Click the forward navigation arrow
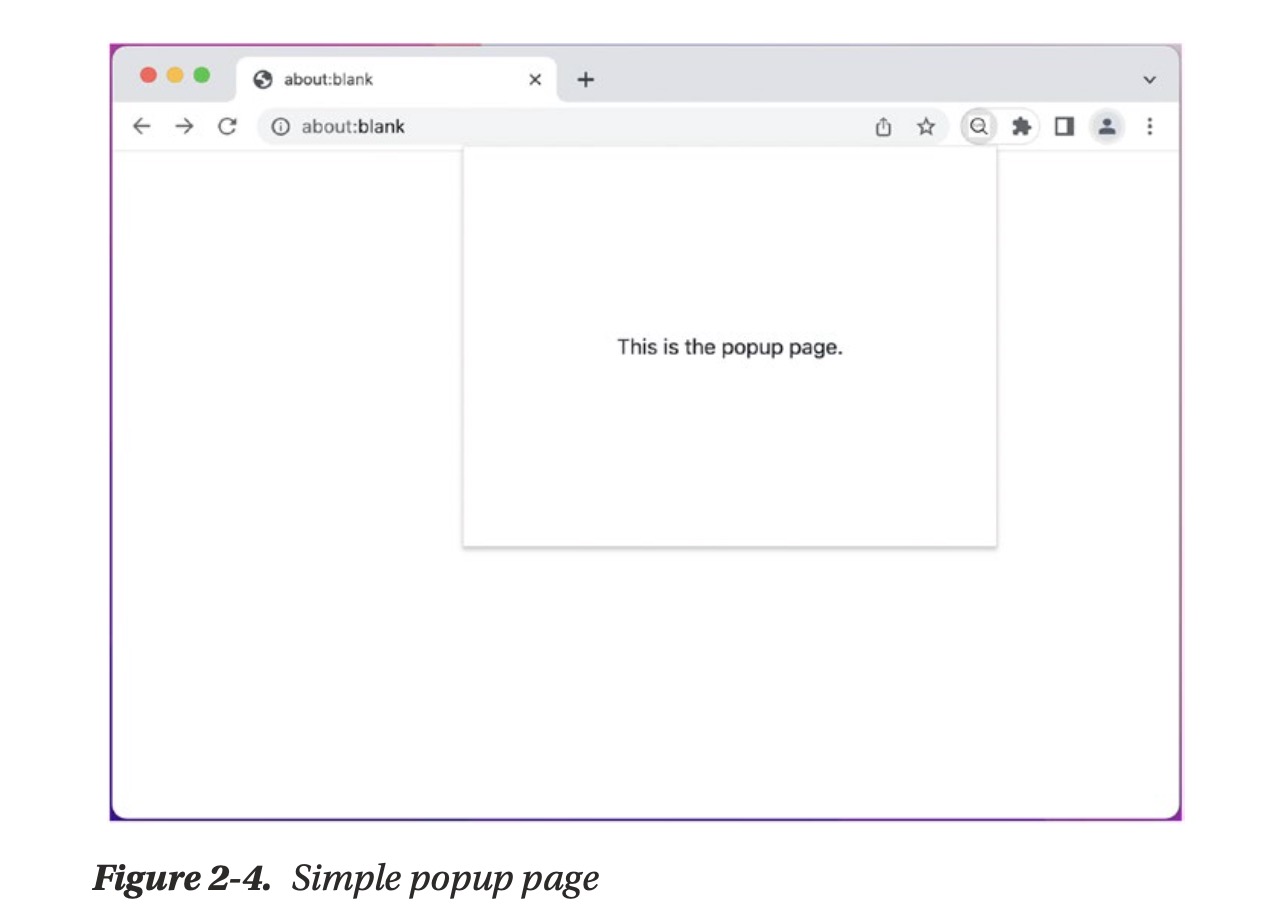The height and width of the screenshot is (914, 1270). 184,127
